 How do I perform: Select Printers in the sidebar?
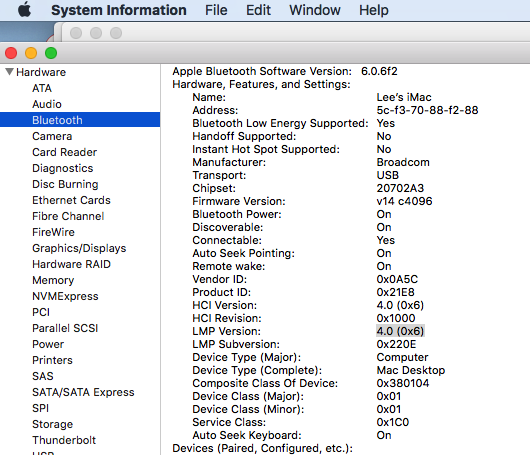[52, 360]
